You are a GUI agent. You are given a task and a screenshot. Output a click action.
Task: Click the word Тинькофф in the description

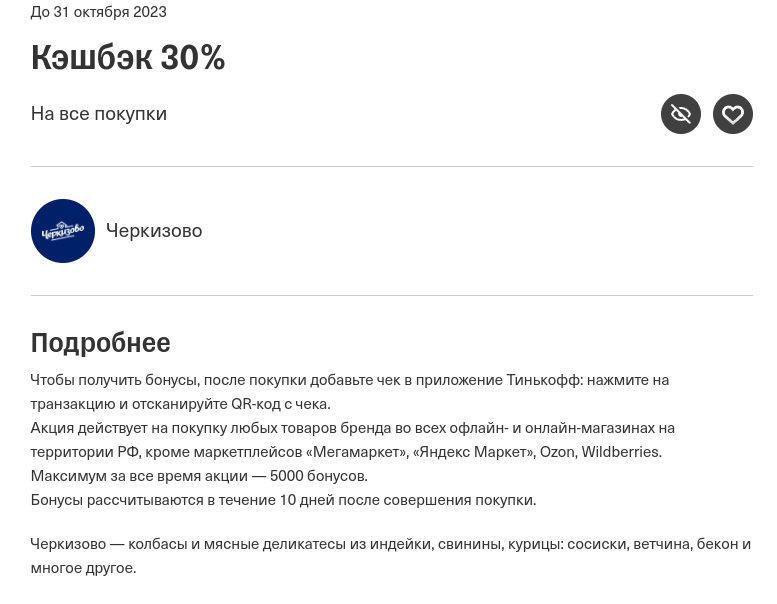click(543, 380)
